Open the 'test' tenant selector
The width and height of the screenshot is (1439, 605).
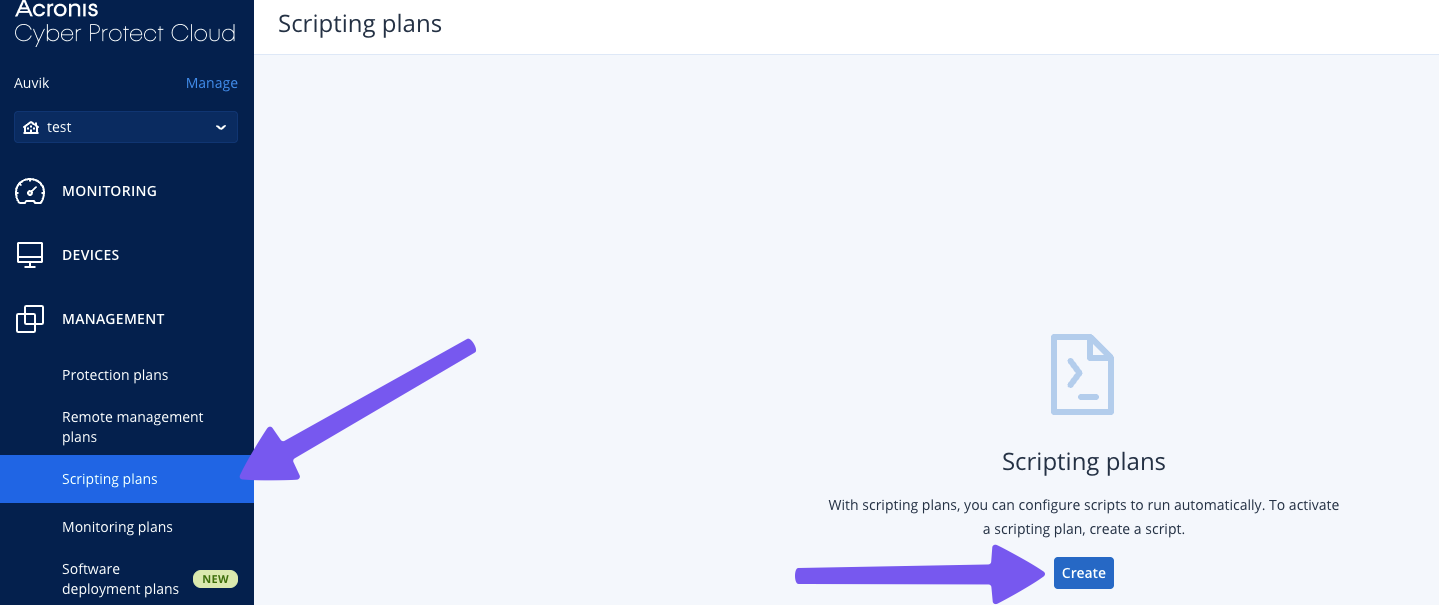(126, 127)
